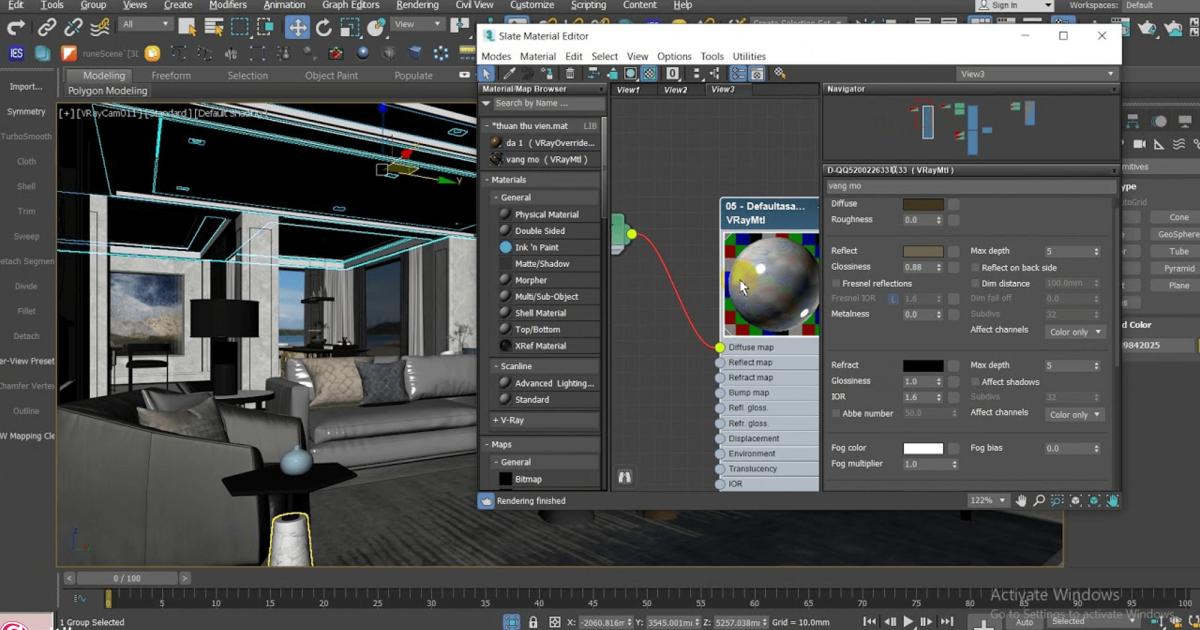
Task: Activate the Pan hand tool in Slate editor
Action: (1021, 500)
